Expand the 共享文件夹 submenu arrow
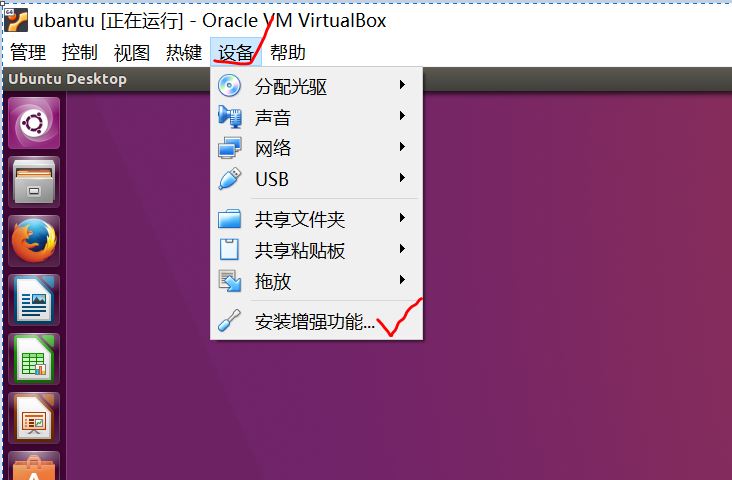 [402, 218]
